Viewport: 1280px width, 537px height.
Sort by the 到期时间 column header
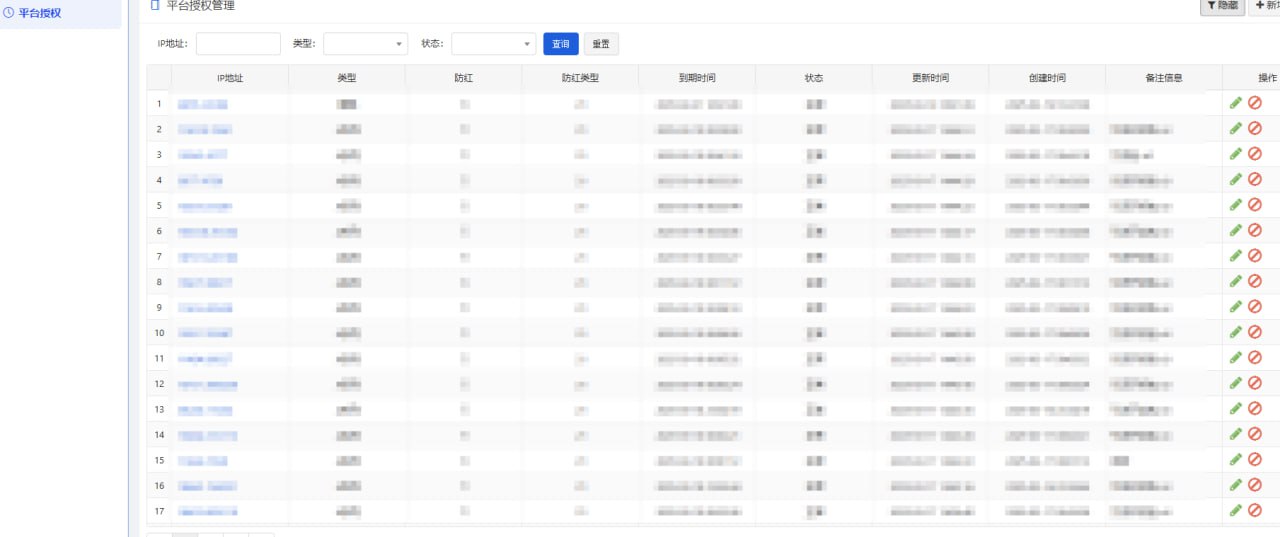pyautogui.click(x=697, y=78)
